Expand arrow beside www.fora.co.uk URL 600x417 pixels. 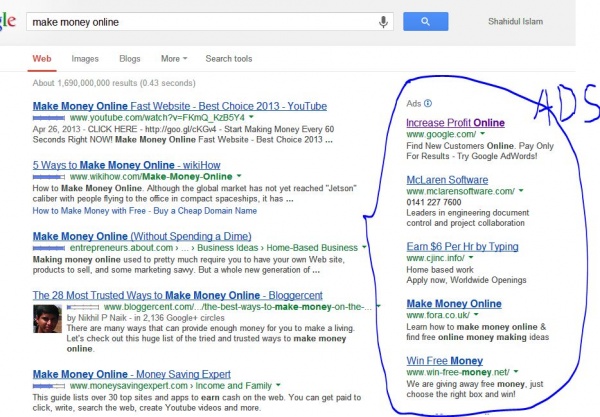click(476, 314)
